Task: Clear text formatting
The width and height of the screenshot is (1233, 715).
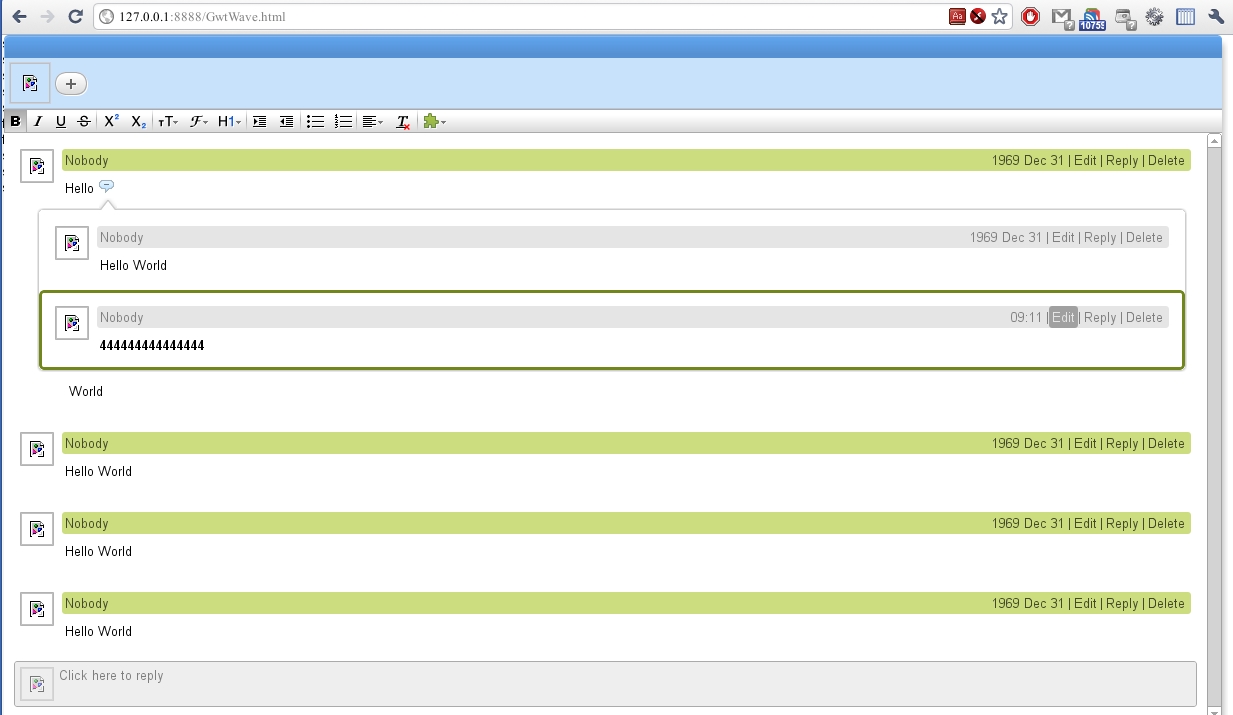Action: coord(402,121)
